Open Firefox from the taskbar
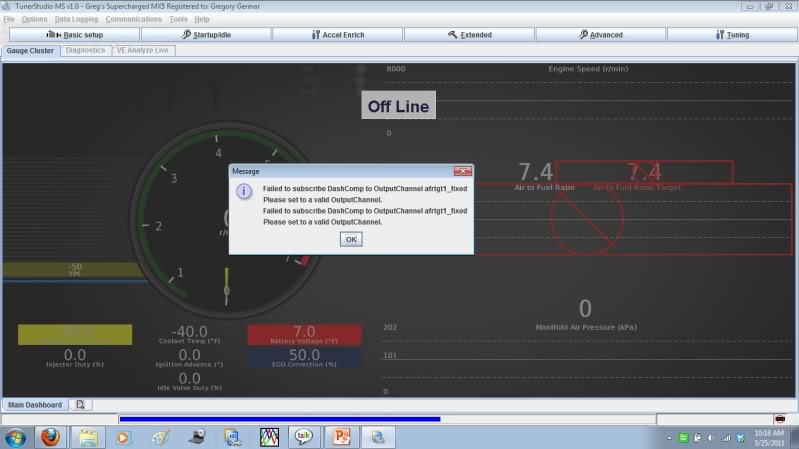 click(51, 437)
